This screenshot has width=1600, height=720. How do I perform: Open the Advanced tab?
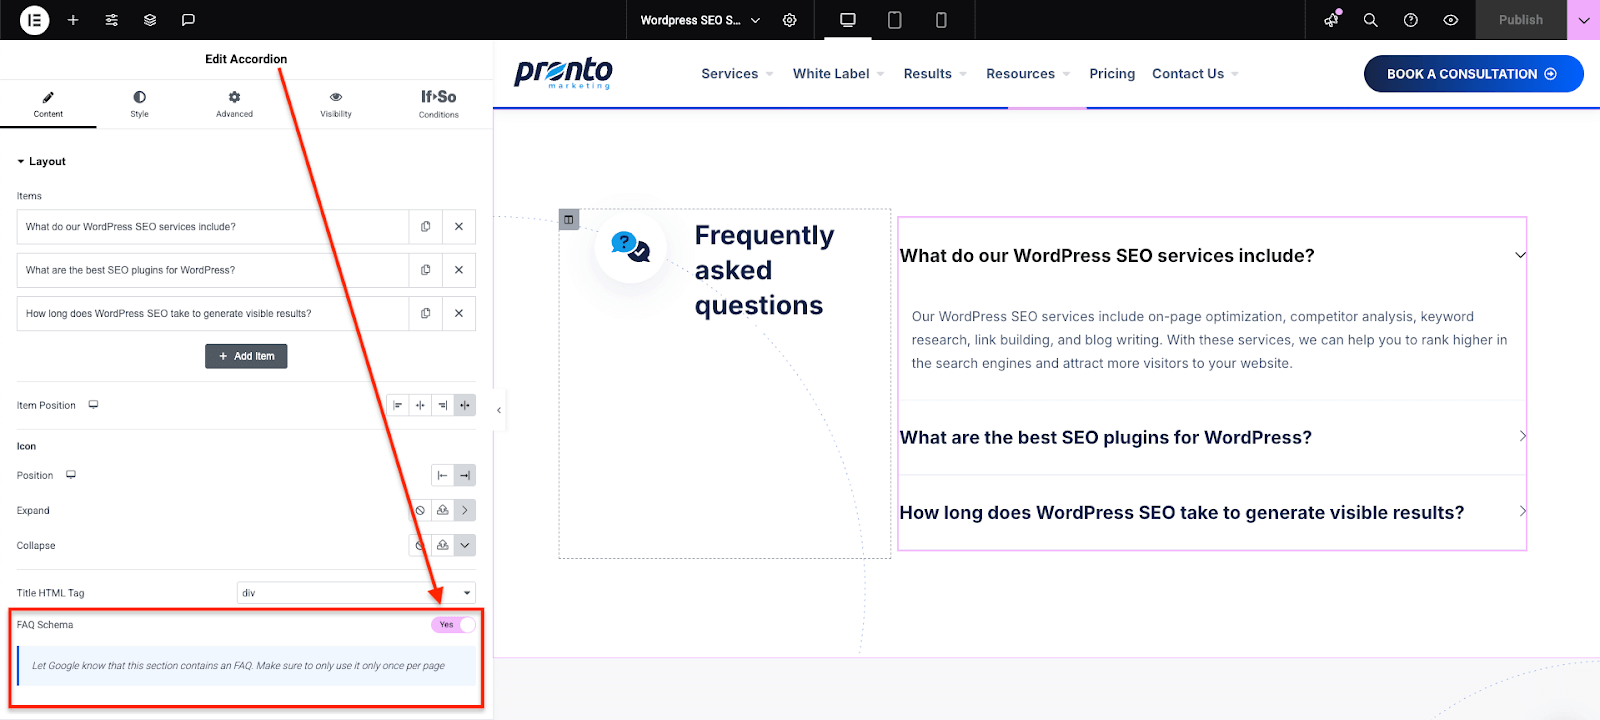(x=234, y=104)
